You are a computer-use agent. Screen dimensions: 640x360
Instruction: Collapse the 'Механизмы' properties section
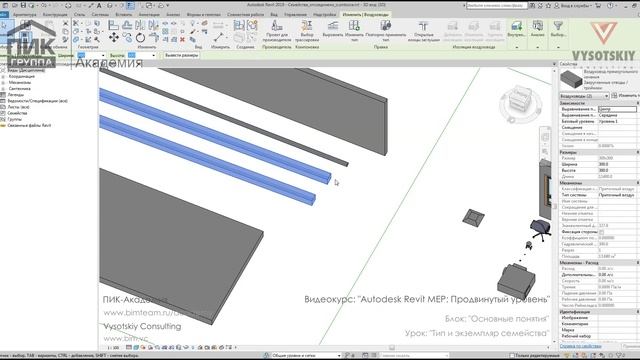[x=638, y=183]
